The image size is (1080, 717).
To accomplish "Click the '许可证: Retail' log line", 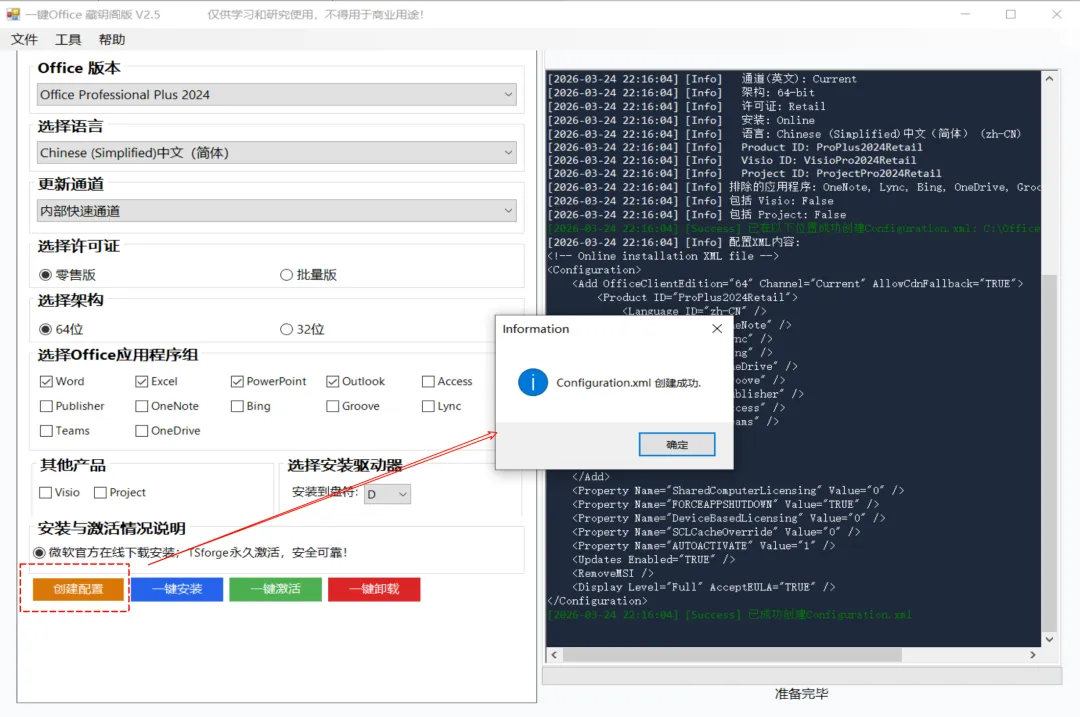I will (687, 106).
